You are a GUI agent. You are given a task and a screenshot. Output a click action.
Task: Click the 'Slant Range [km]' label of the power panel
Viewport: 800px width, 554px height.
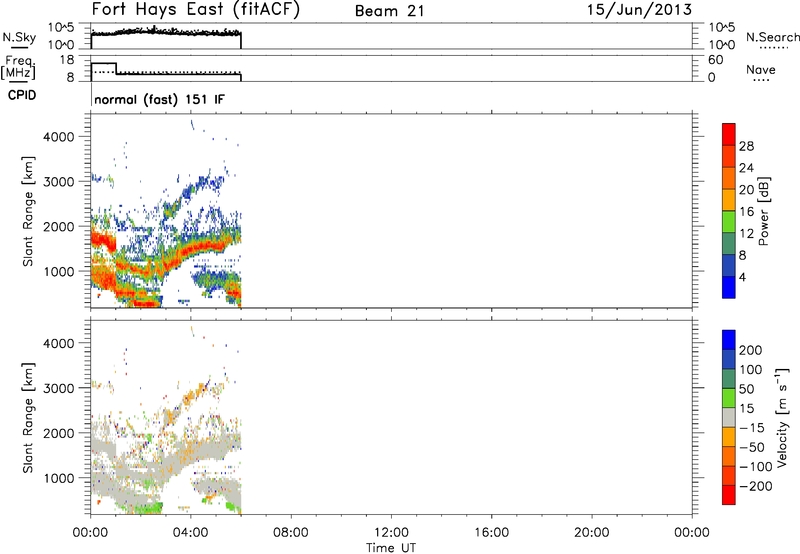point(28,211)
